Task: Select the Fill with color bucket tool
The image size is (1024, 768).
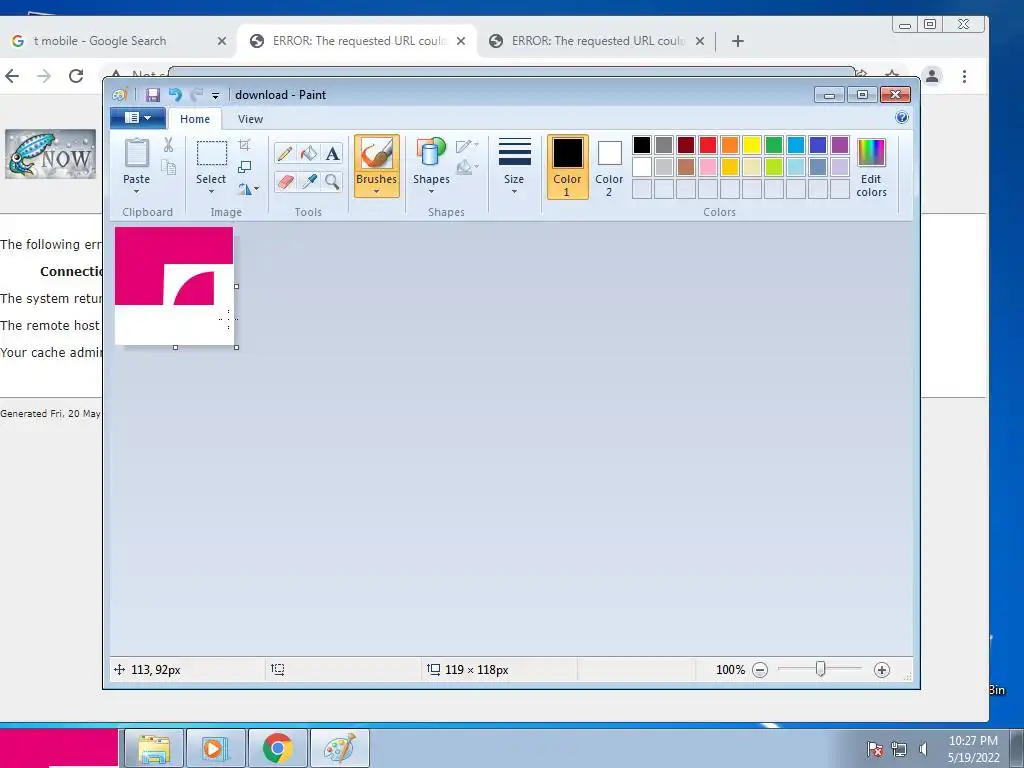Action: click(309, 153)
